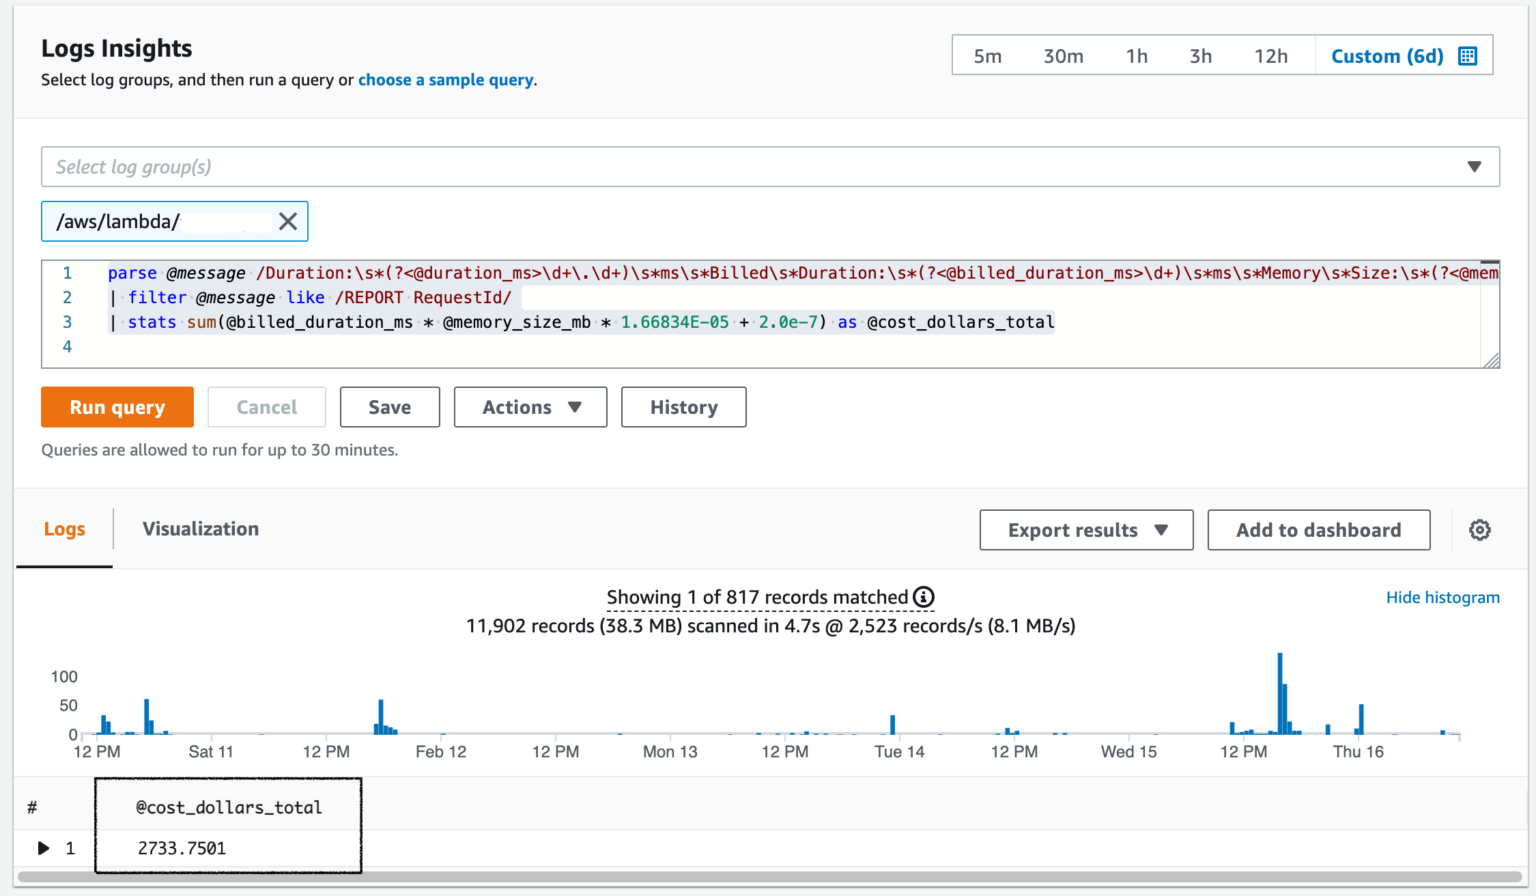This screenshot has height=896, width=1536.
Task: Open the date range calendar icon
Action: pyautogui.click(x=1467, y=56)
